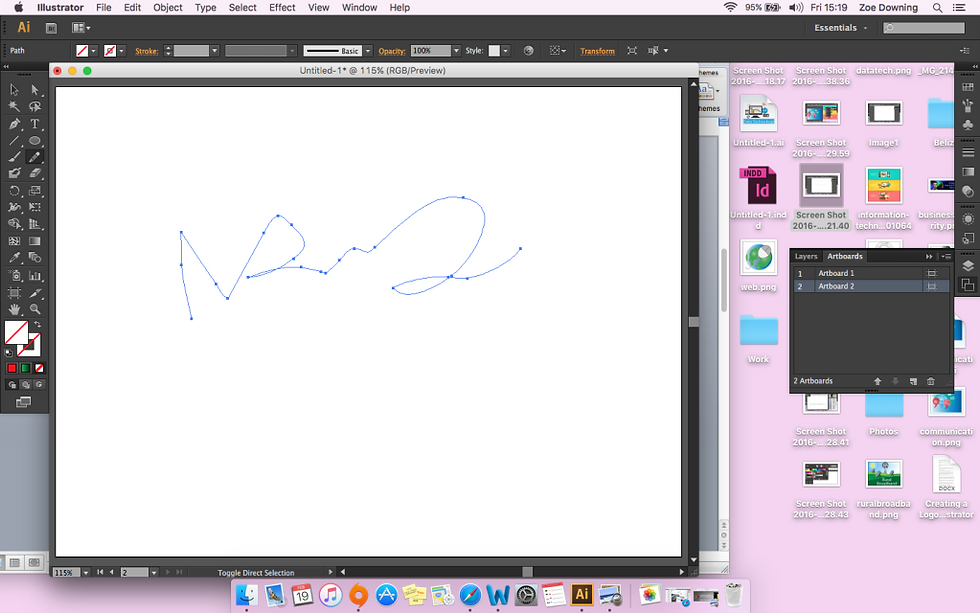The height and width of the screenshot is (613, 980).
Task: Open the Type menu
Action: tap(205, 7)
